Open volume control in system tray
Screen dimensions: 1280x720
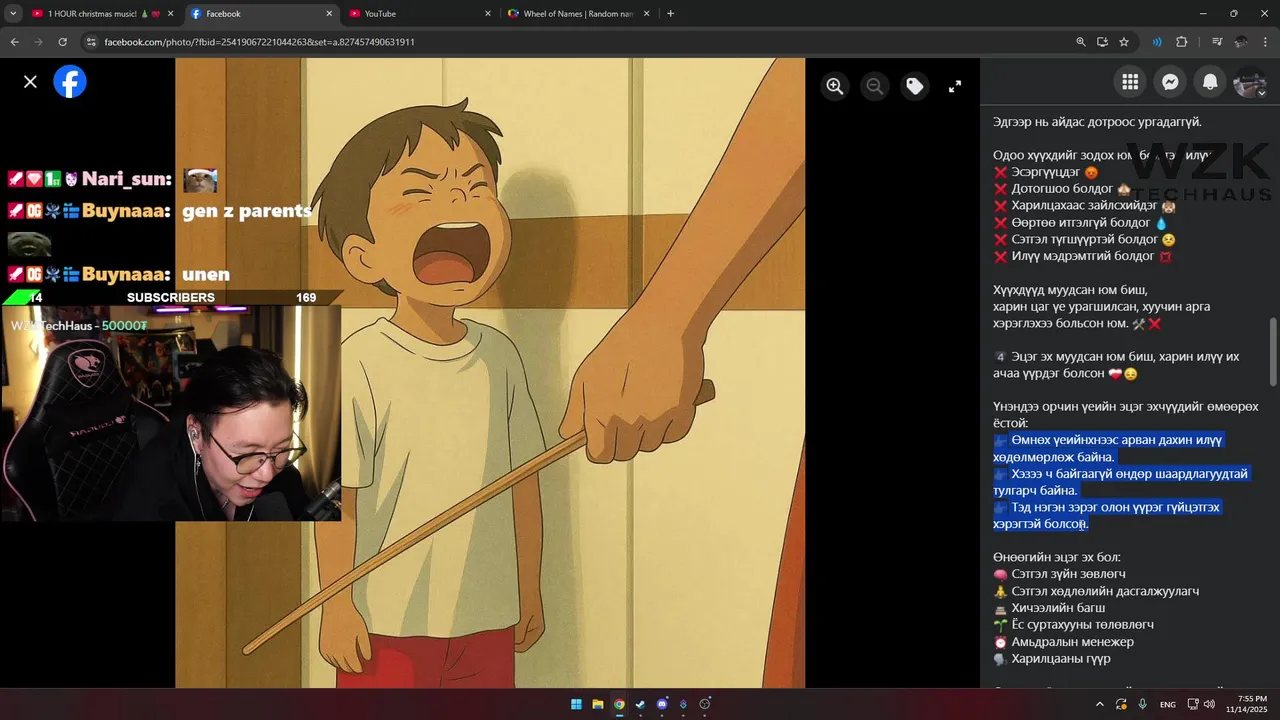click(x=1210, y=704)
